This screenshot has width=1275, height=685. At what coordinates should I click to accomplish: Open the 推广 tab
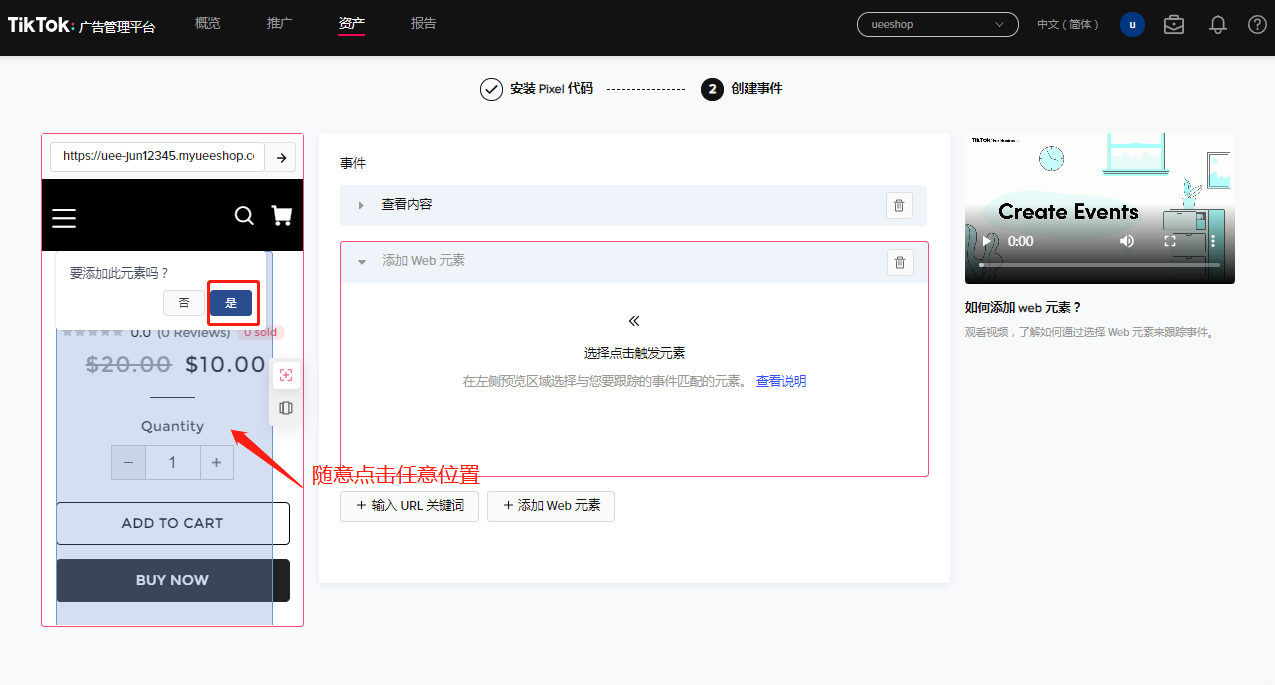280,23
